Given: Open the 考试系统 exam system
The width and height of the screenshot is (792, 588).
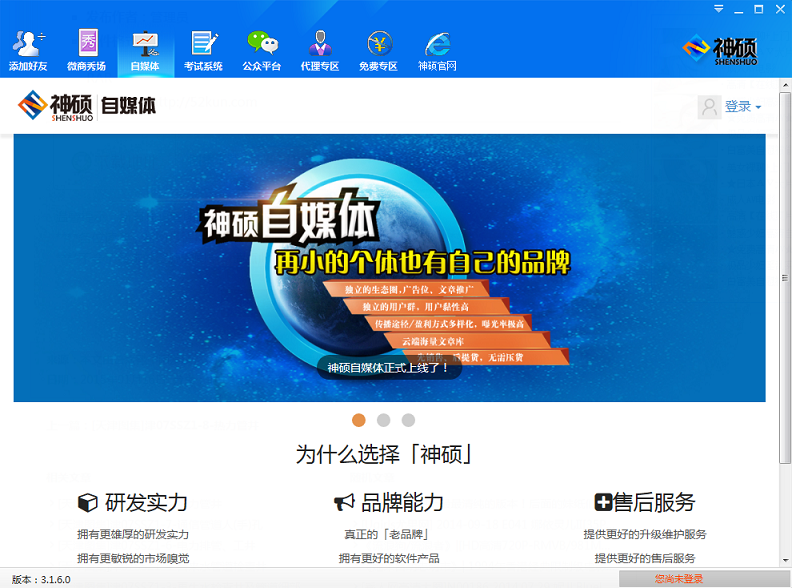Looking at the screenshot, I should (203, 50).
